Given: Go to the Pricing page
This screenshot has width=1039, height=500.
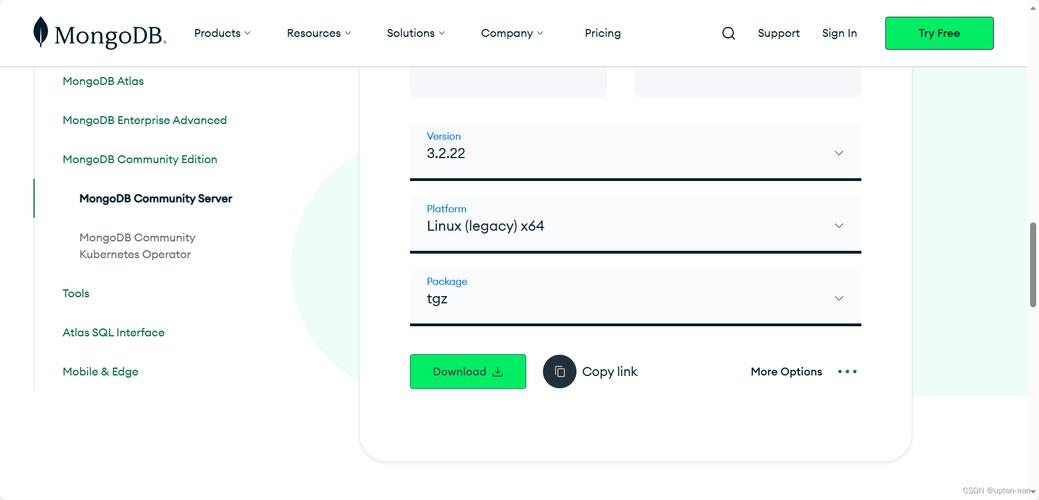Looking at the screenshot, I should pyautogui.click(x=602, y=33).
